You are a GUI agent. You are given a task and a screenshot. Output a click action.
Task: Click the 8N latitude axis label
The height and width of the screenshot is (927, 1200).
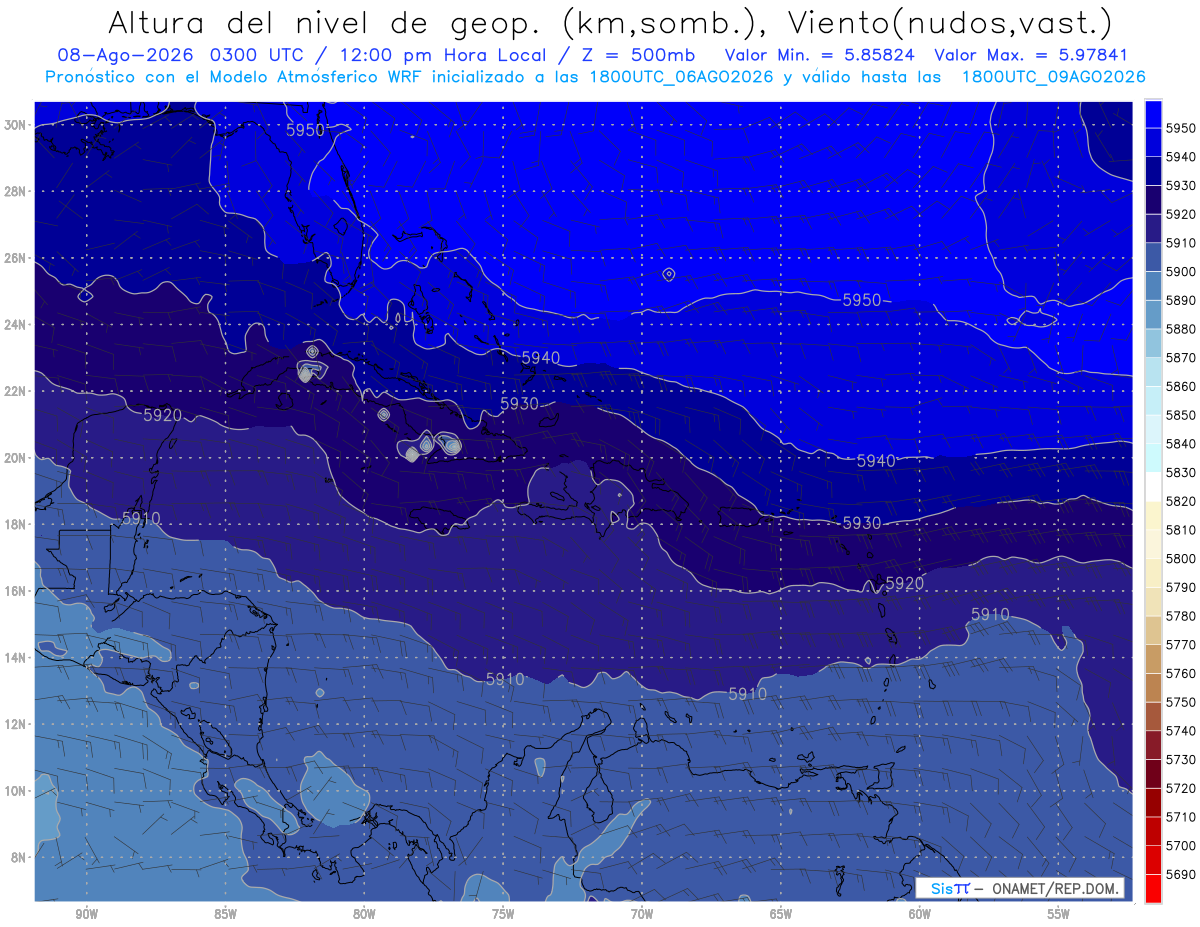point(20,857)
